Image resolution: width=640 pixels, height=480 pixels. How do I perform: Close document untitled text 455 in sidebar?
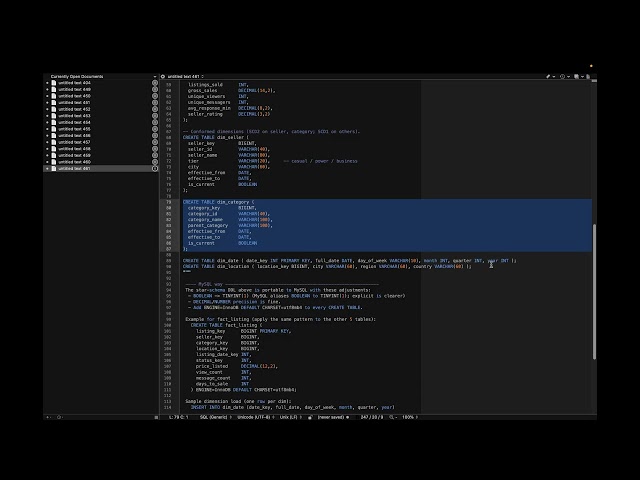[x=155, y=129]
